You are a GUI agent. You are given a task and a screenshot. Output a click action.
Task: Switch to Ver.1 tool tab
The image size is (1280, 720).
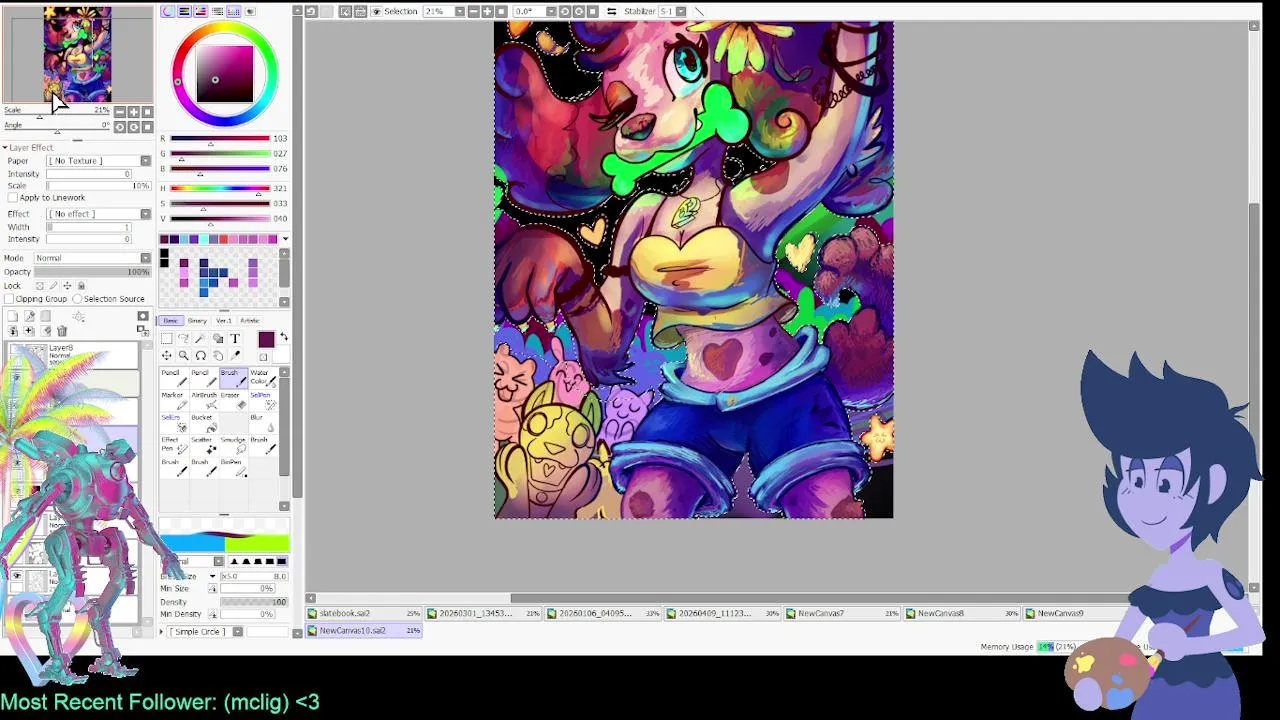pyautogui.click(x=224, y=321)
